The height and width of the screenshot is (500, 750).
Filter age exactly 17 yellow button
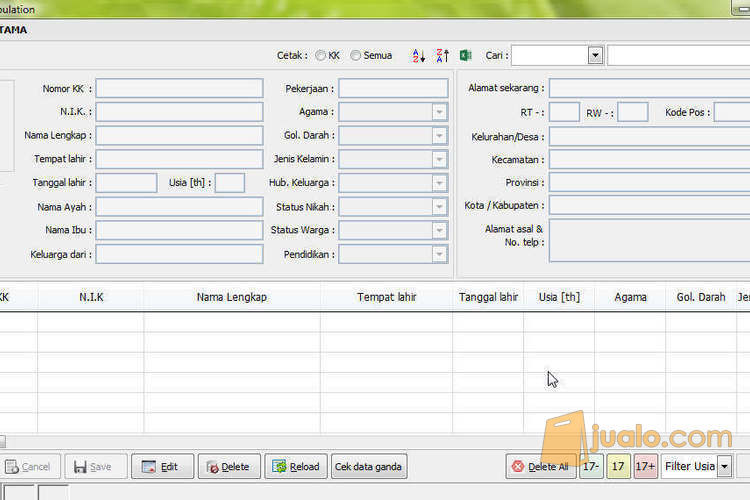tap(618, 467)
